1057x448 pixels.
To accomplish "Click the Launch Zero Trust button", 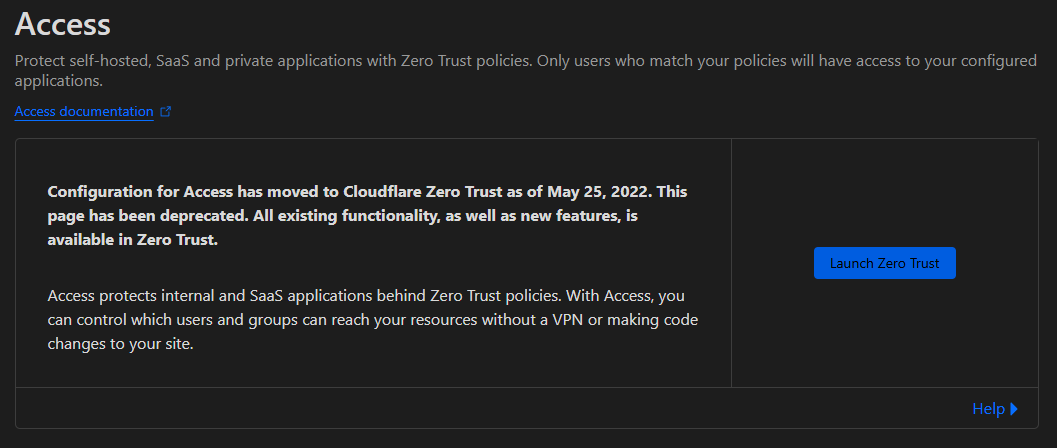I will pyautogui.click(x=884, y=263).
